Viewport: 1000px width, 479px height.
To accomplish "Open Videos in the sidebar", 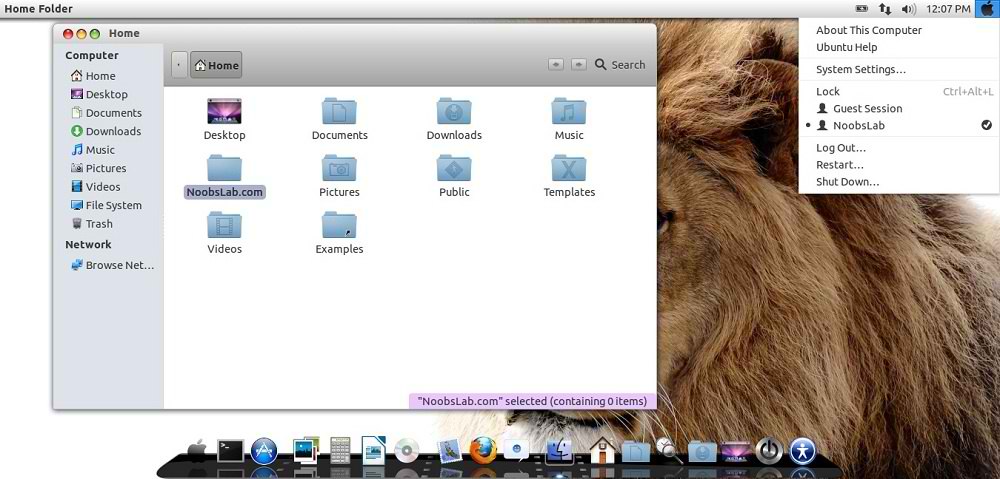I will (95, 187).
